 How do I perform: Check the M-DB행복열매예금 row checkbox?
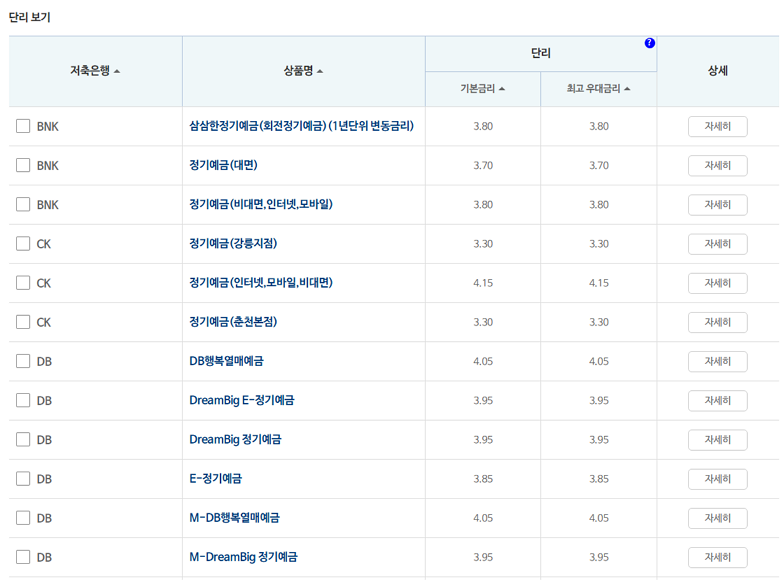click(x=23, y=518)
